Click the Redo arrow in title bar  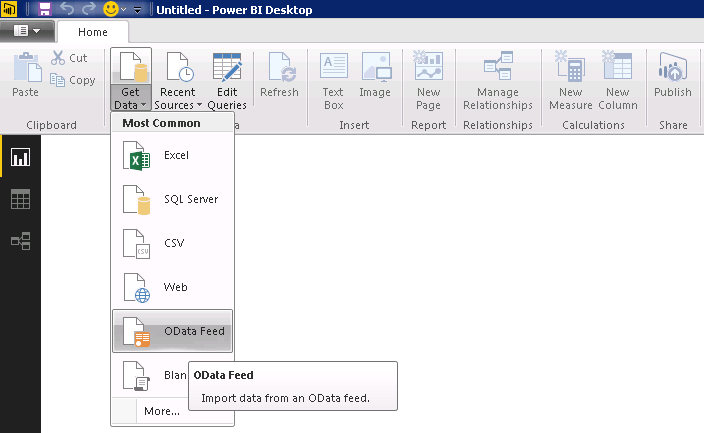click(x=89, y=9)
